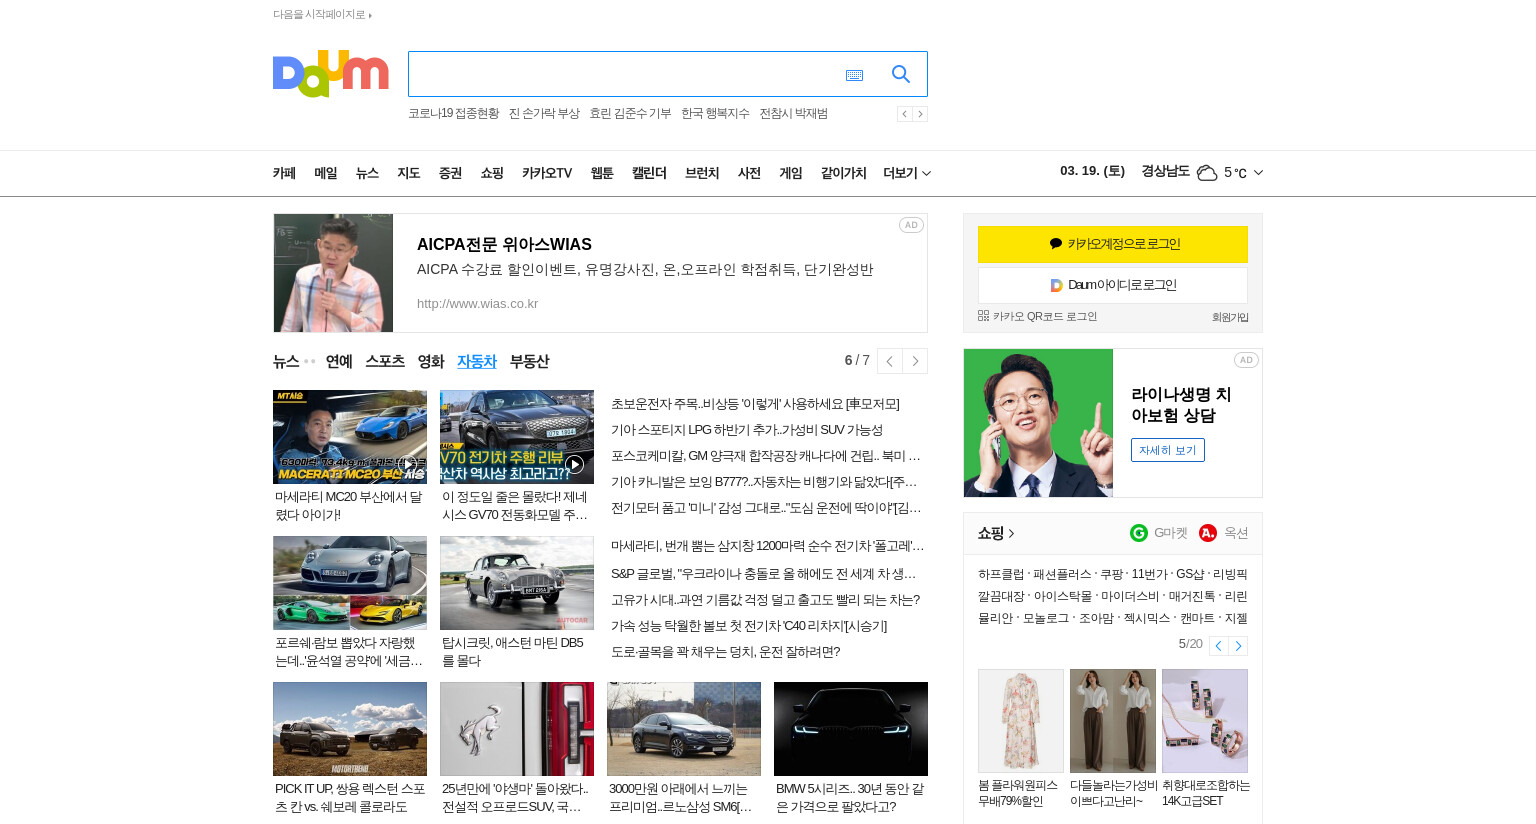Click trending term 한국 행복지수
This screenshot has height=824, width=1536.
click(x=715, y=114)
